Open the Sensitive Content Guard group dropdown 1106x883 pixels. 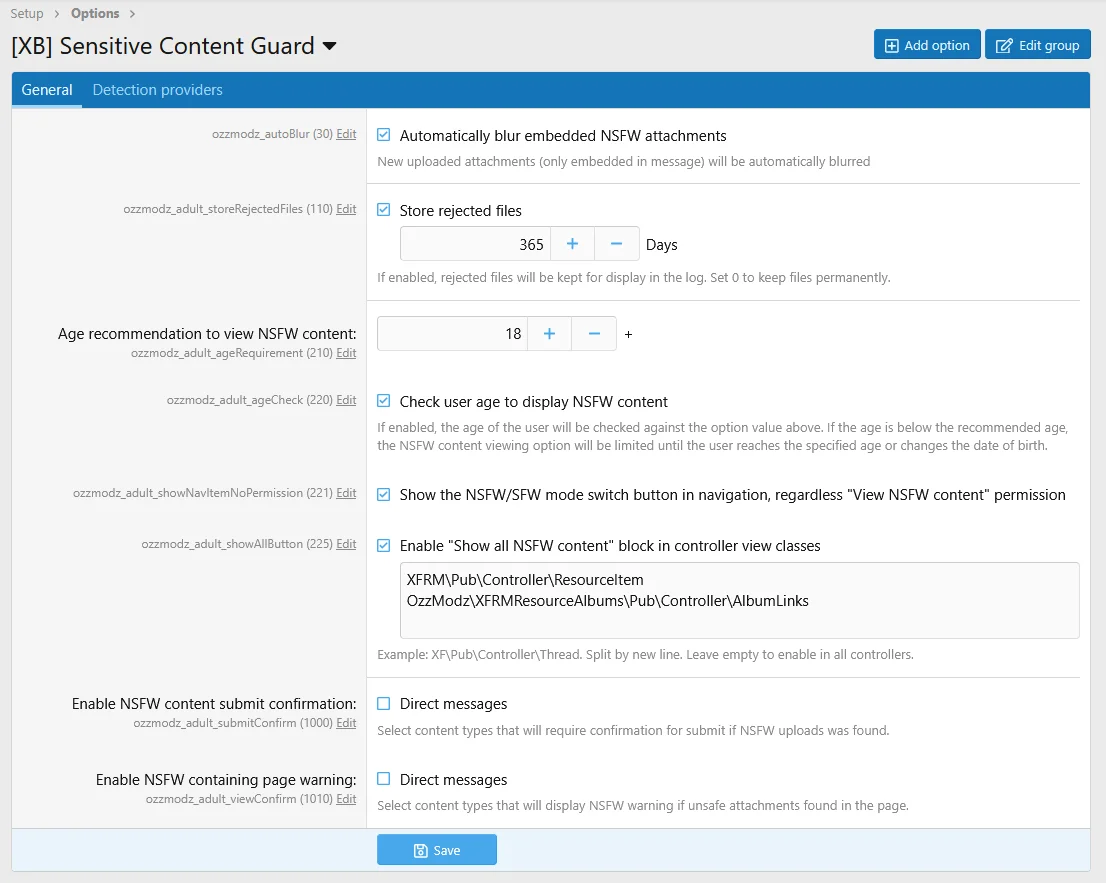329,46
